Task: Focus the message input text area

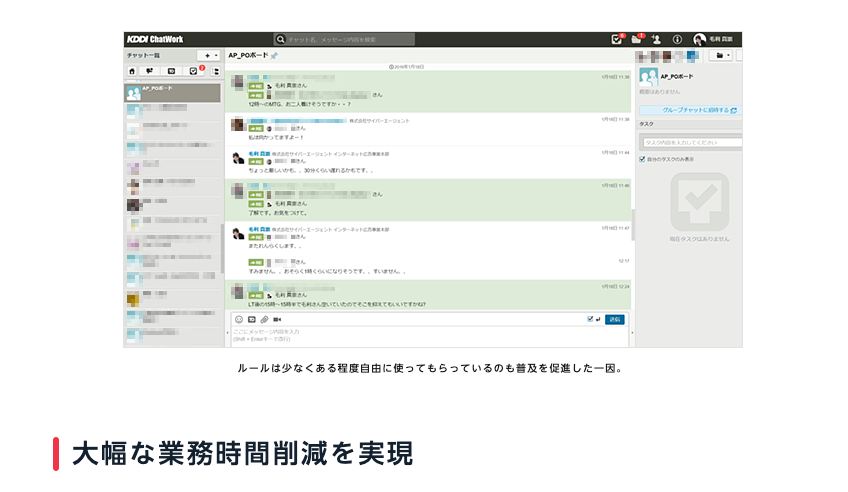Action: point(430,335)
